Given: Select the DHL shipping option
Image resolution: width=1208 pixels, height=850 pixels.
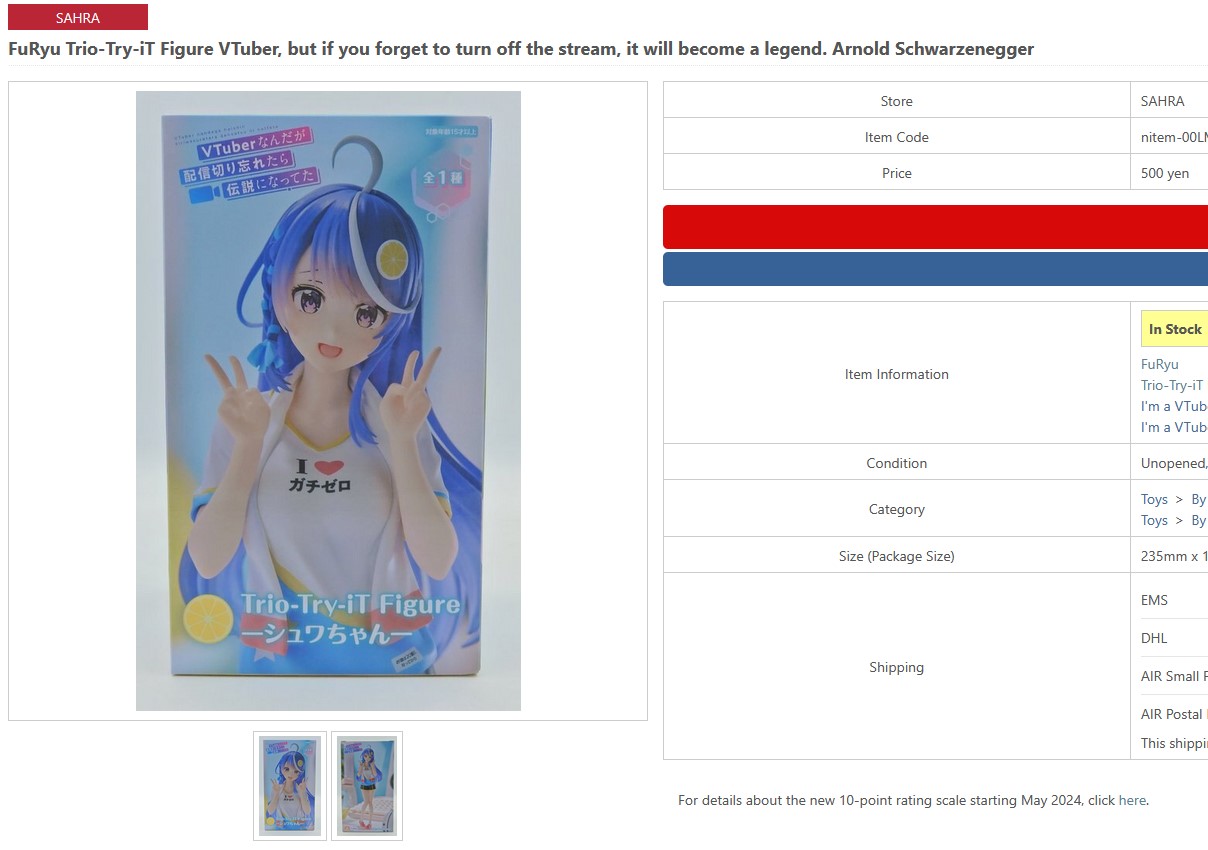Looking at the screenshot, I should (x=1154, y=638).
